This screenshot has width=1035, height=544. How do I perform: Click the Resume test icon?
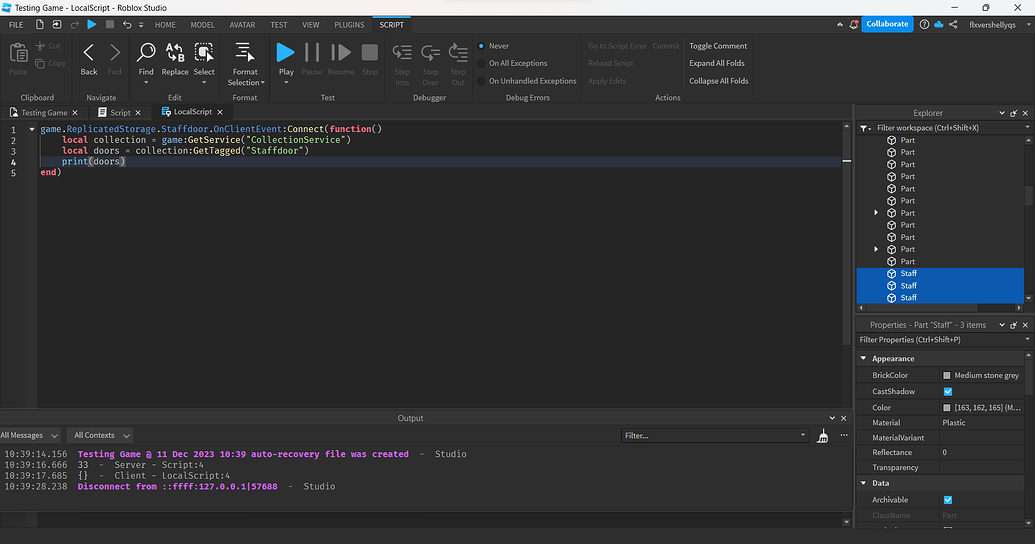pos(341,52)
